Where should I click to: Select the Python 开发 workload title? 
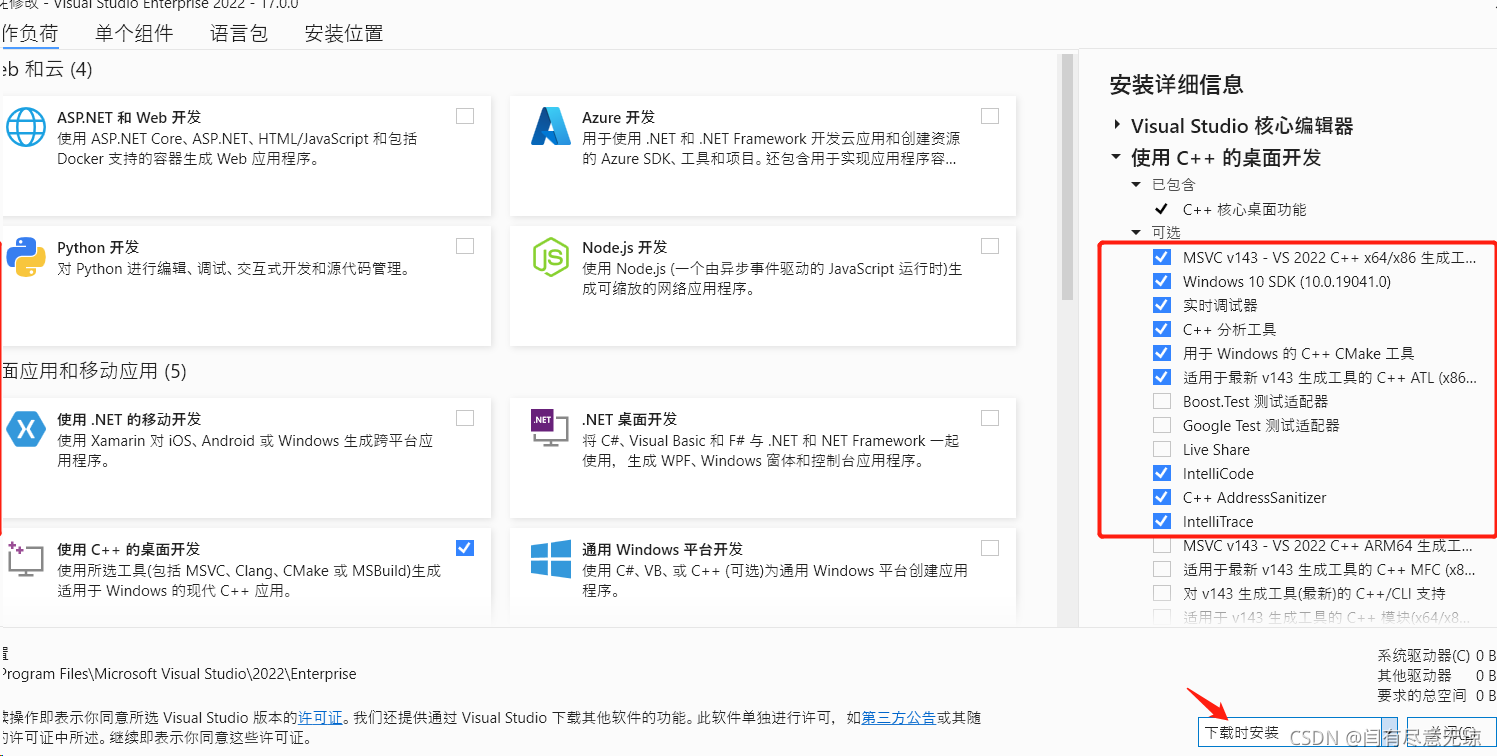pyautogui.click(x=98, y=247)
